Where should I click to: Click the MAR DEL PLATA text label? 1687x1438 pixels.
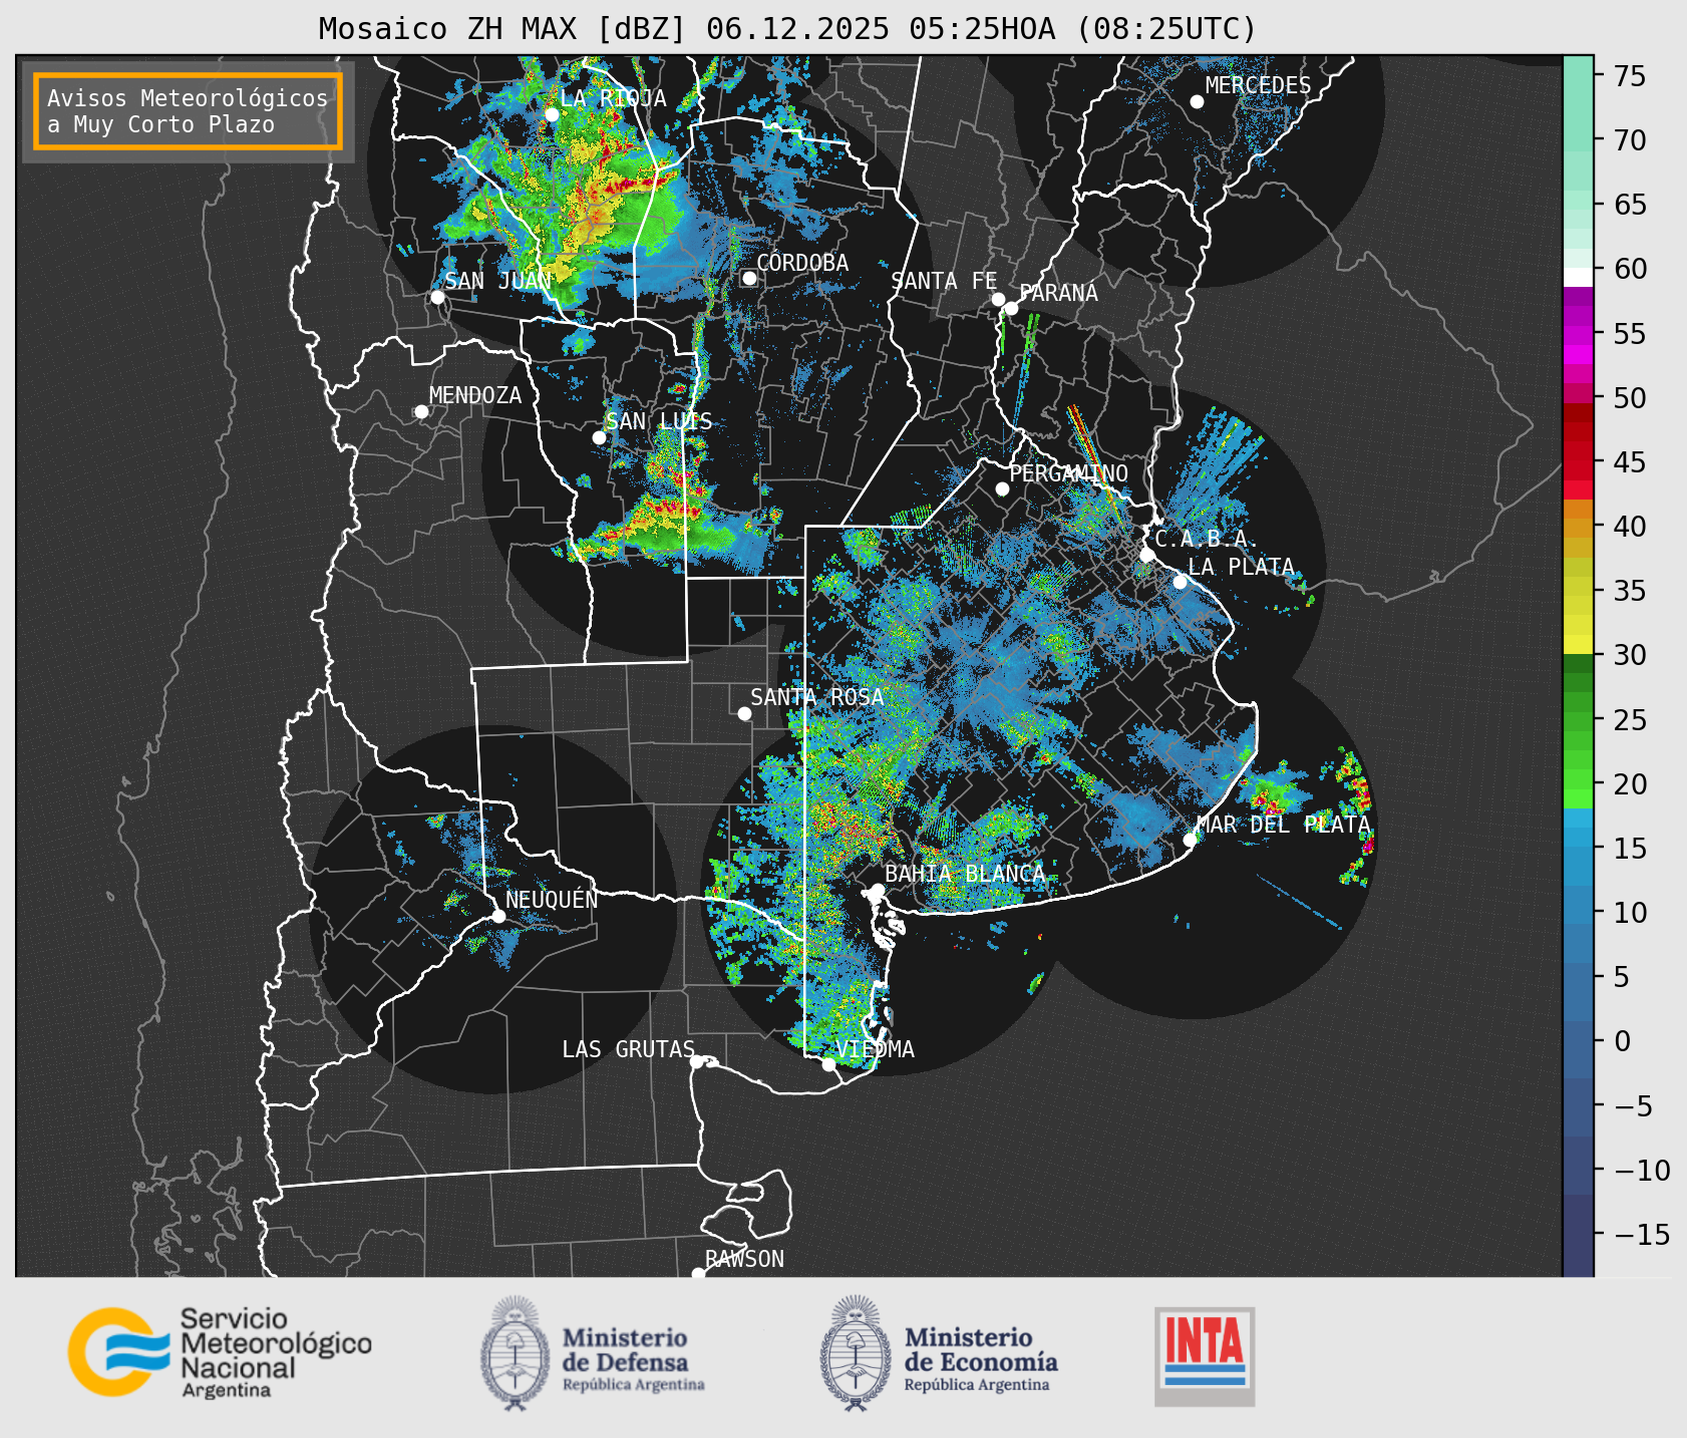point(1283,825)
